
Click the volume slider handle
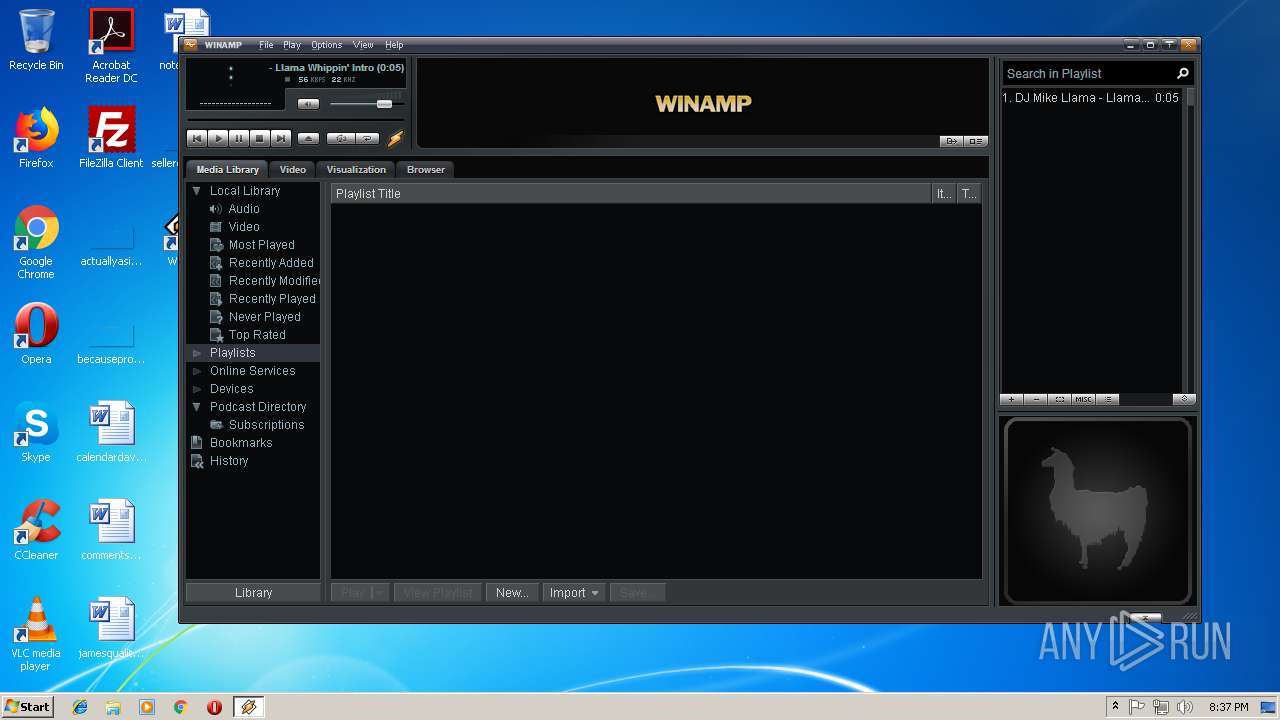point(384,104)
